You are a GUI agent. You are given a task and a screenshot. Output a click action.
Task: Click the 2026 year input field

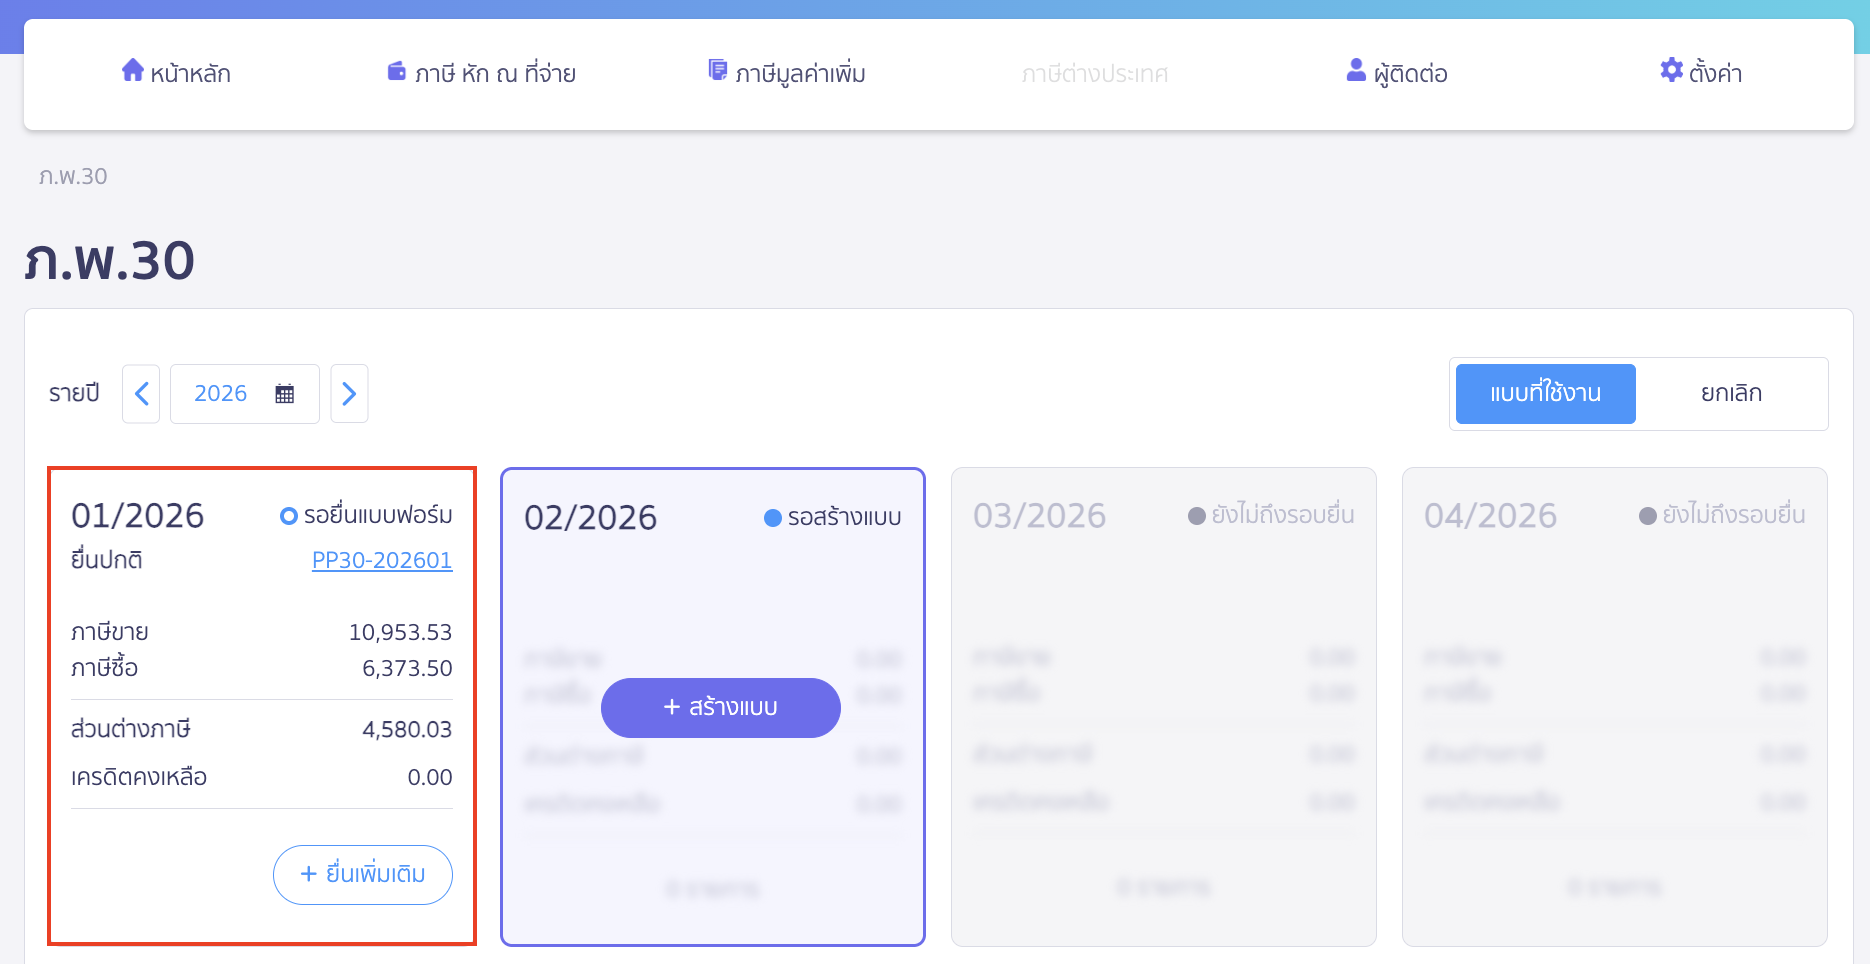point(221,394)
